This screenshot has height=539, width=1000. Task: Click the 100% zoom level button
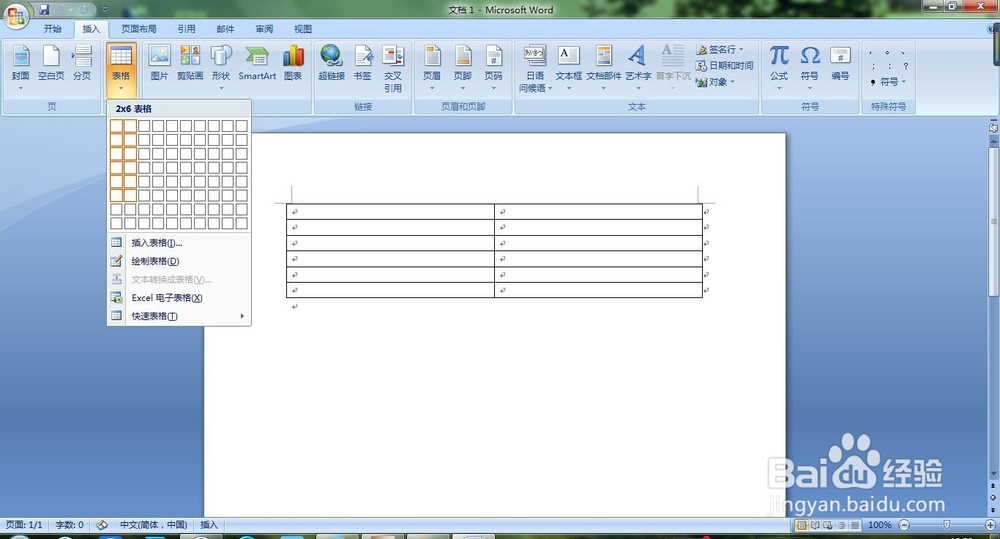(x=879, y=525)
